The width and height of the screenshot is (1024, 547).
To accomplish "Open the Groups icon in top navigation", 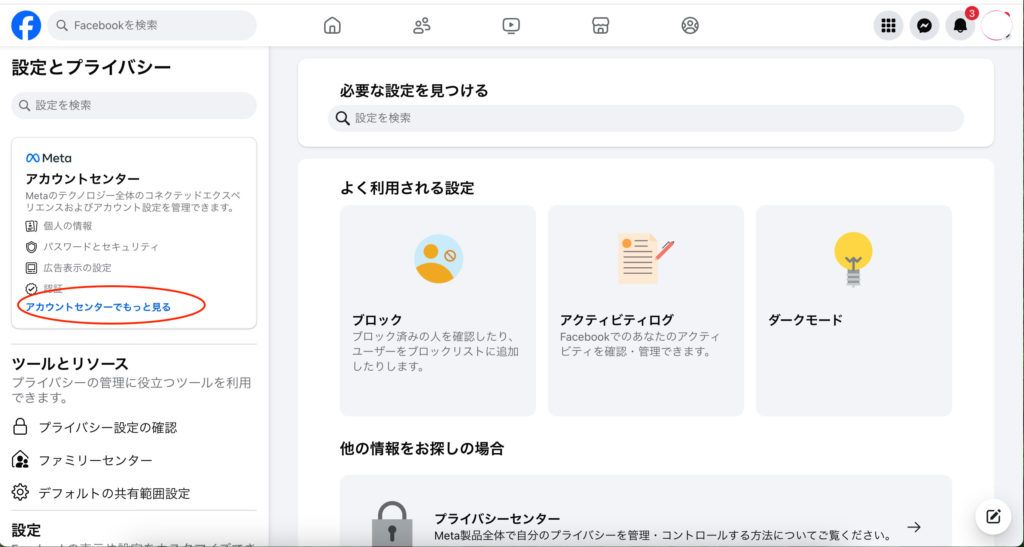I will (690, 26).
